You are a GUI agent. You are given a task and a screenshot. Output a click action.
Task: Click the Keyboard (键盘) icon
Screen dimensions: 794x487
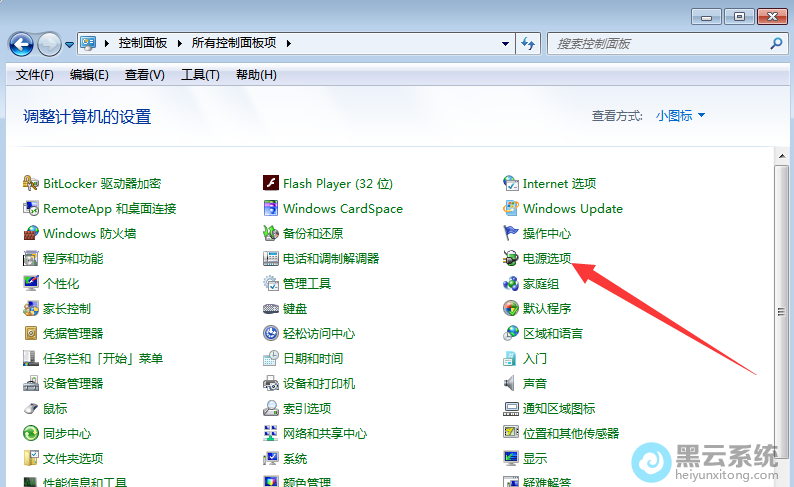point(271,309)
